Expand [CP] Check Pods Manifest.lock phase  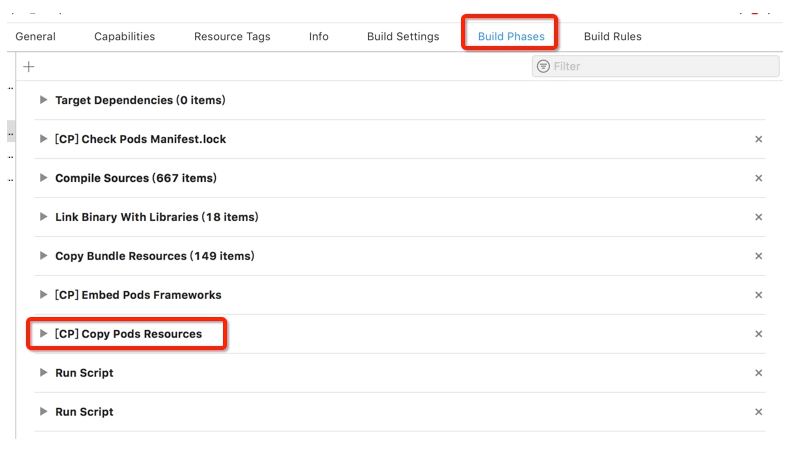click(x=43, y=139)
